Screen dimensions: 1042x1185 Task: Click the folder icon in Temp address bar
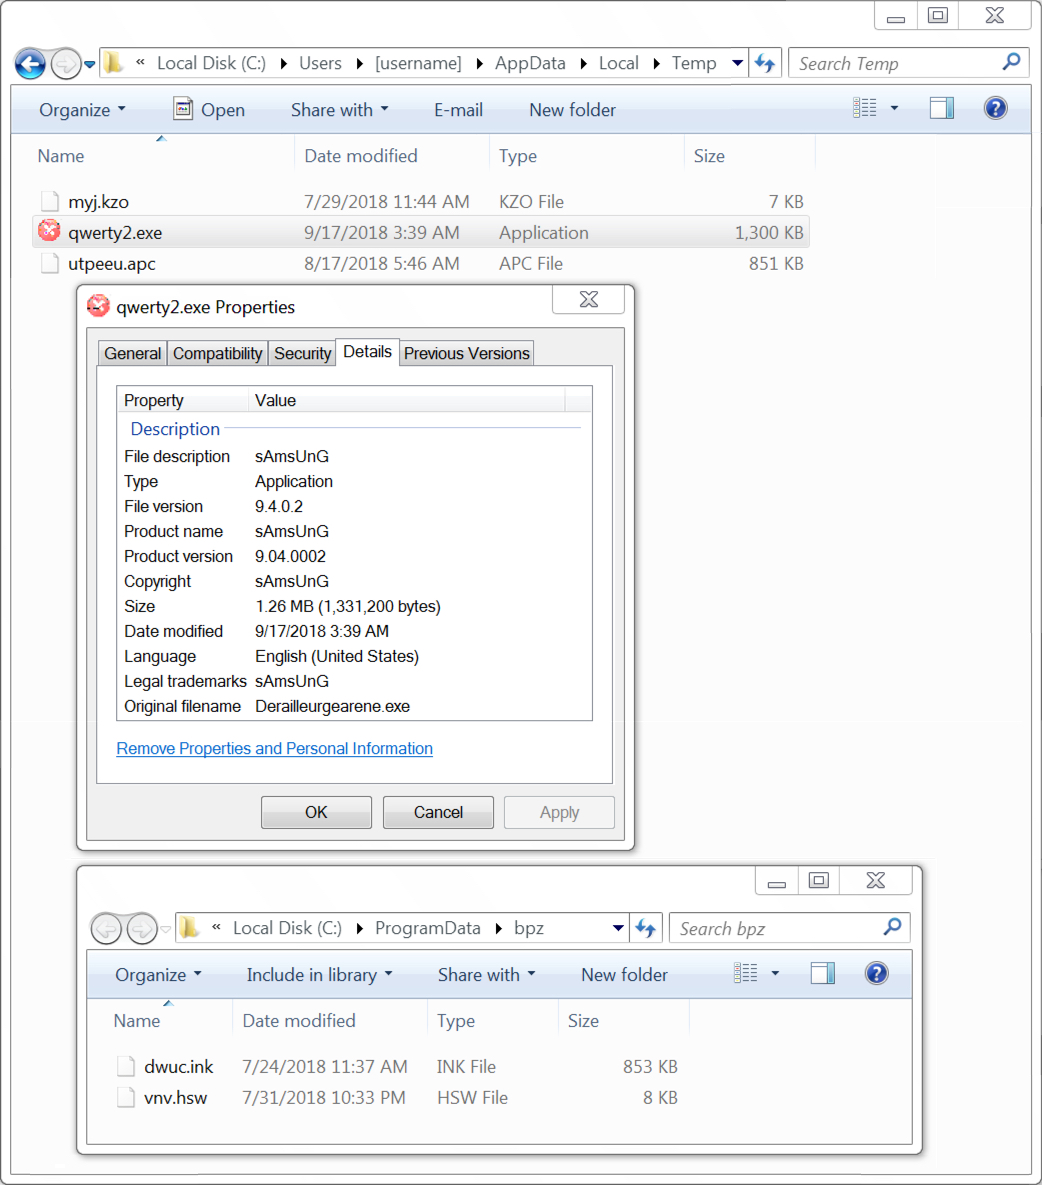point(113,63)
